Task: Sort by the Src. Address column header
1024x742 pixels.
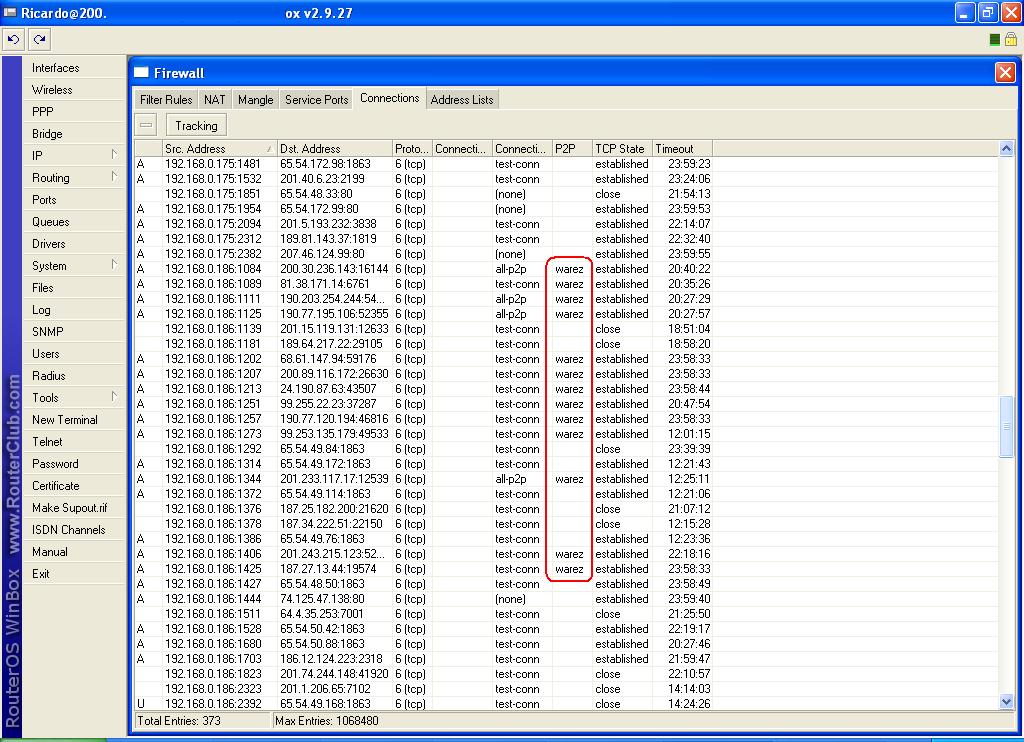Action: pyautogui.click(x=219, y=149)
